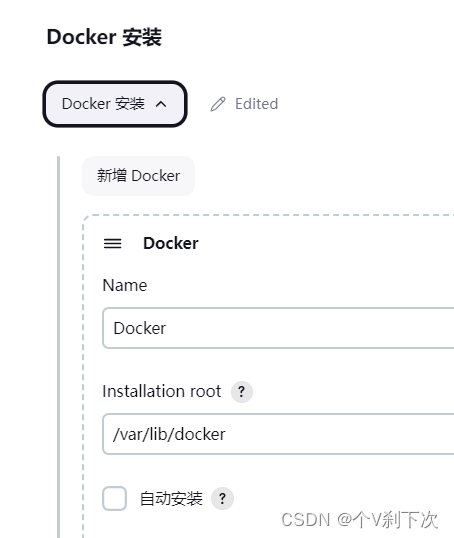Click the chevron arrow on Docker 安装
Image resolution: width=454 pixels, height=538 pixels.
click(161, 104)
